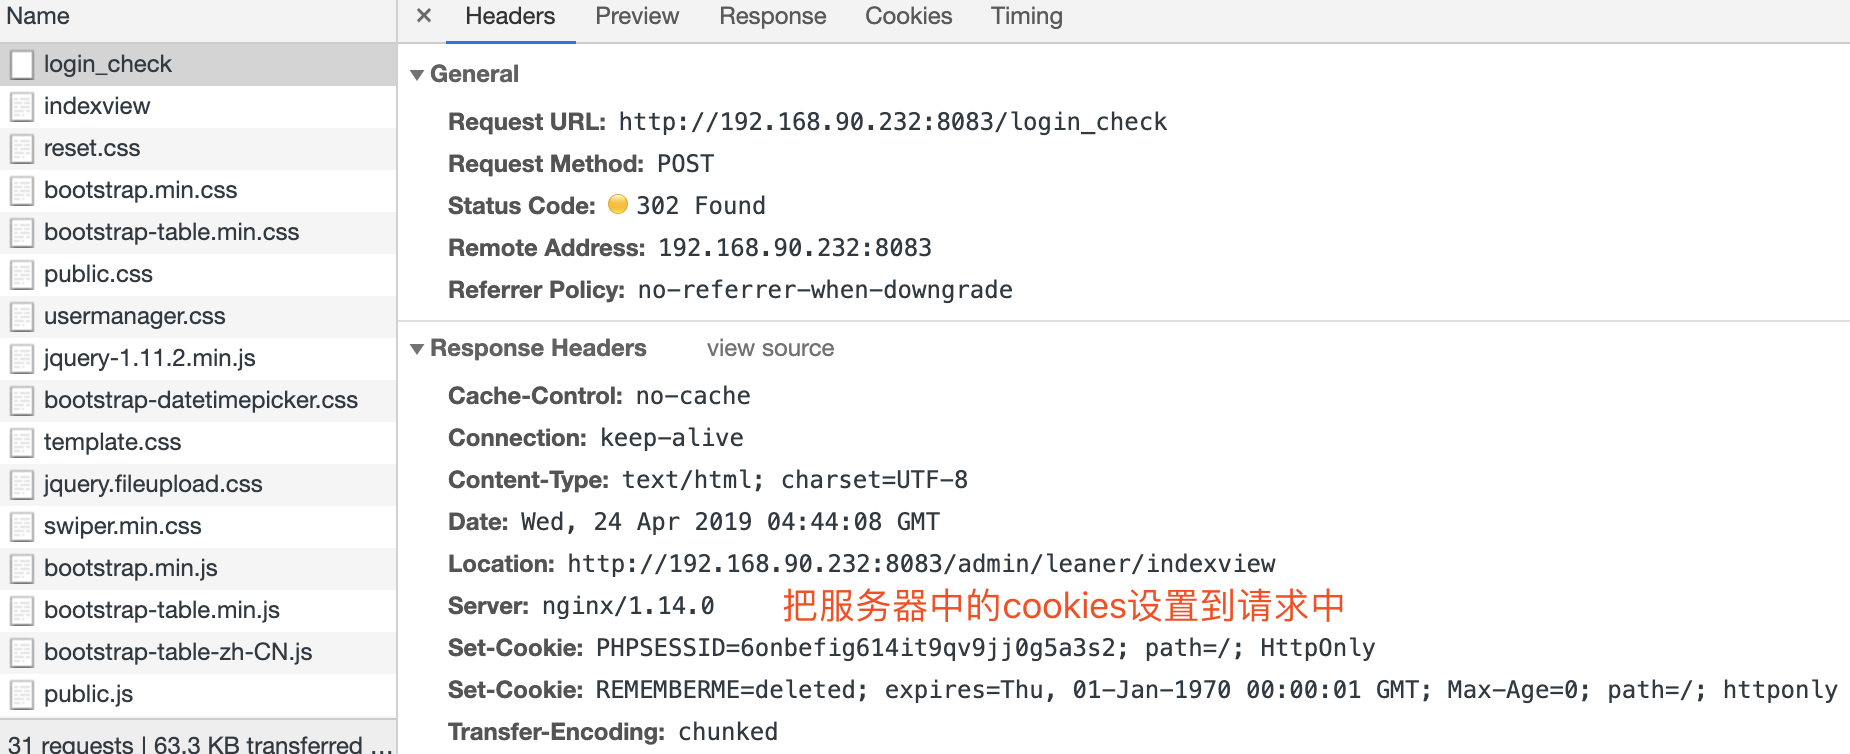Select the bootstrap-table-zh-CN.js request
Viewport: 1850px width, 754px height.
tap(178, 653)
